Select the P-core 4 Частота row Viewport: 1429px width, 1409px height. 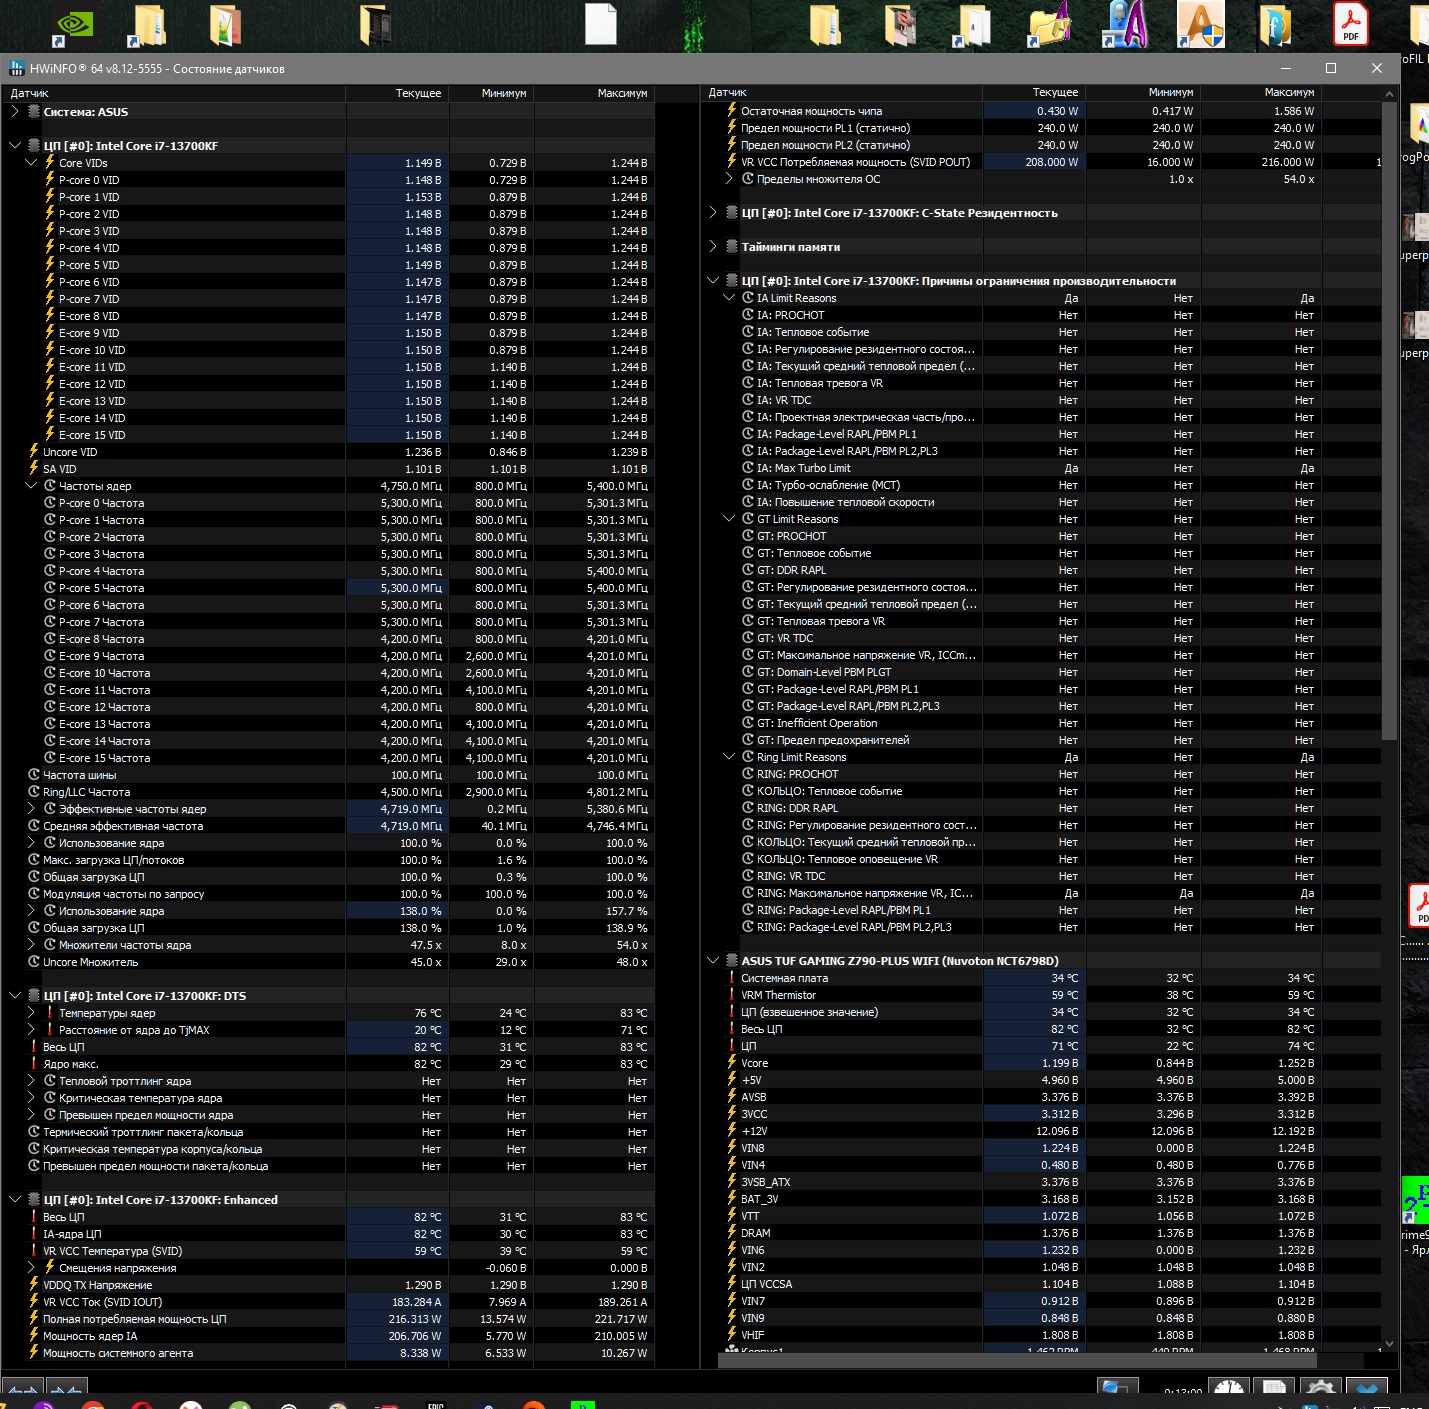(328, 571)
